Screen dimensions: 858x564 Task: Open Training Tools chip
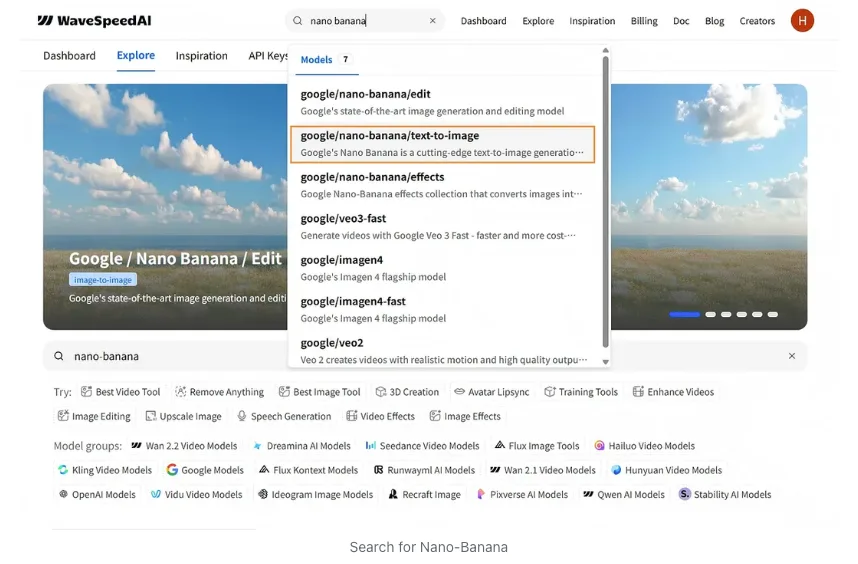[581, 392]
